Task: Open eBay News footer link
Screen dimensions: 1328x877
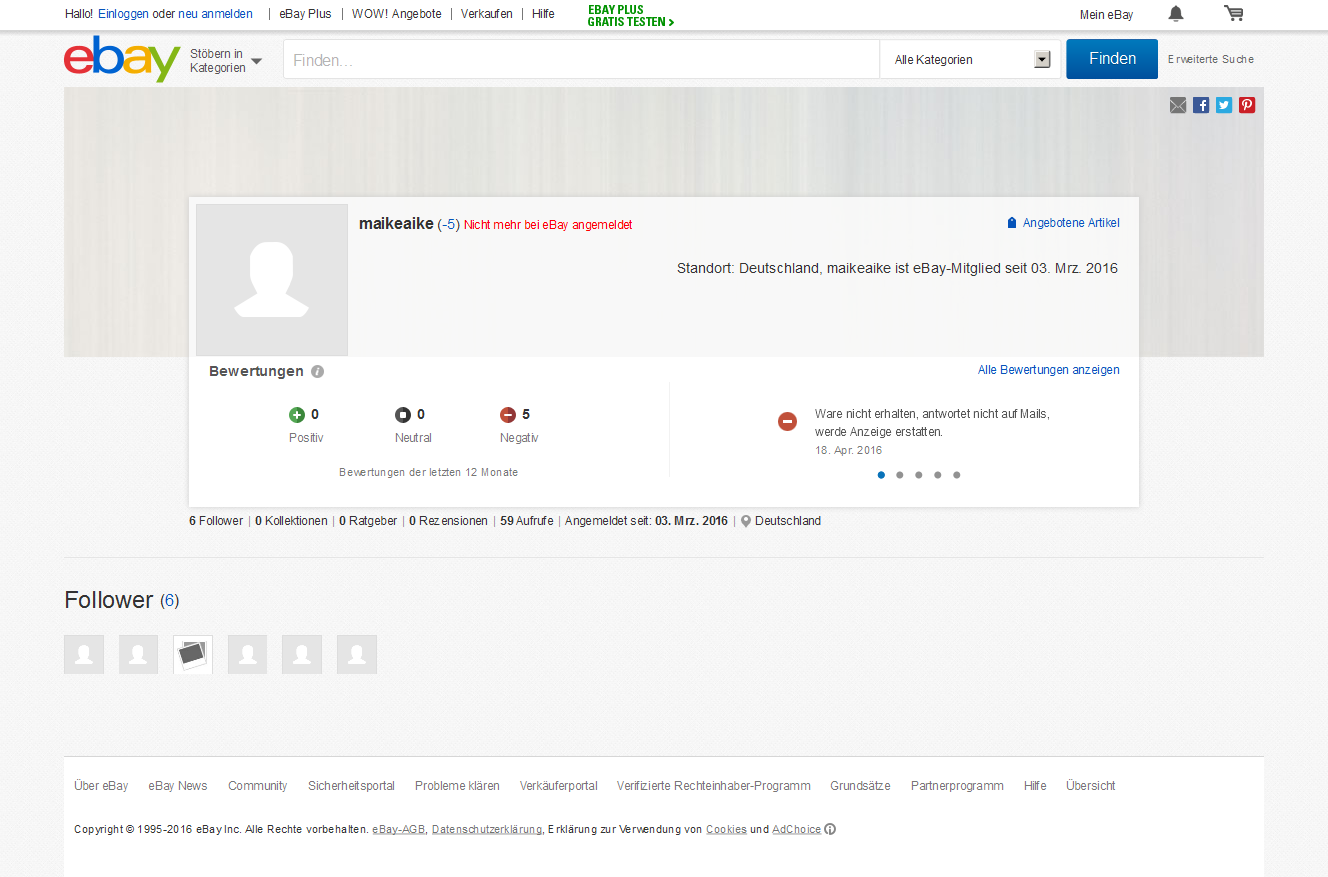Action: [178, 786]
